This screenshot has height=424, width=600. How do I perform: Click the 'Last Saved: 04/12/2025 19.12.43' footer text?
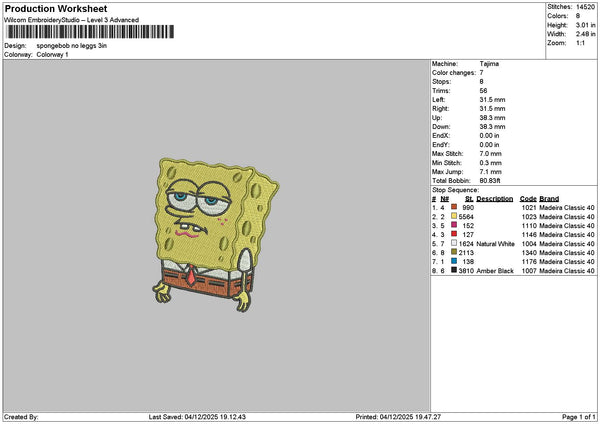pyautogui.click(x=197, y=417)
